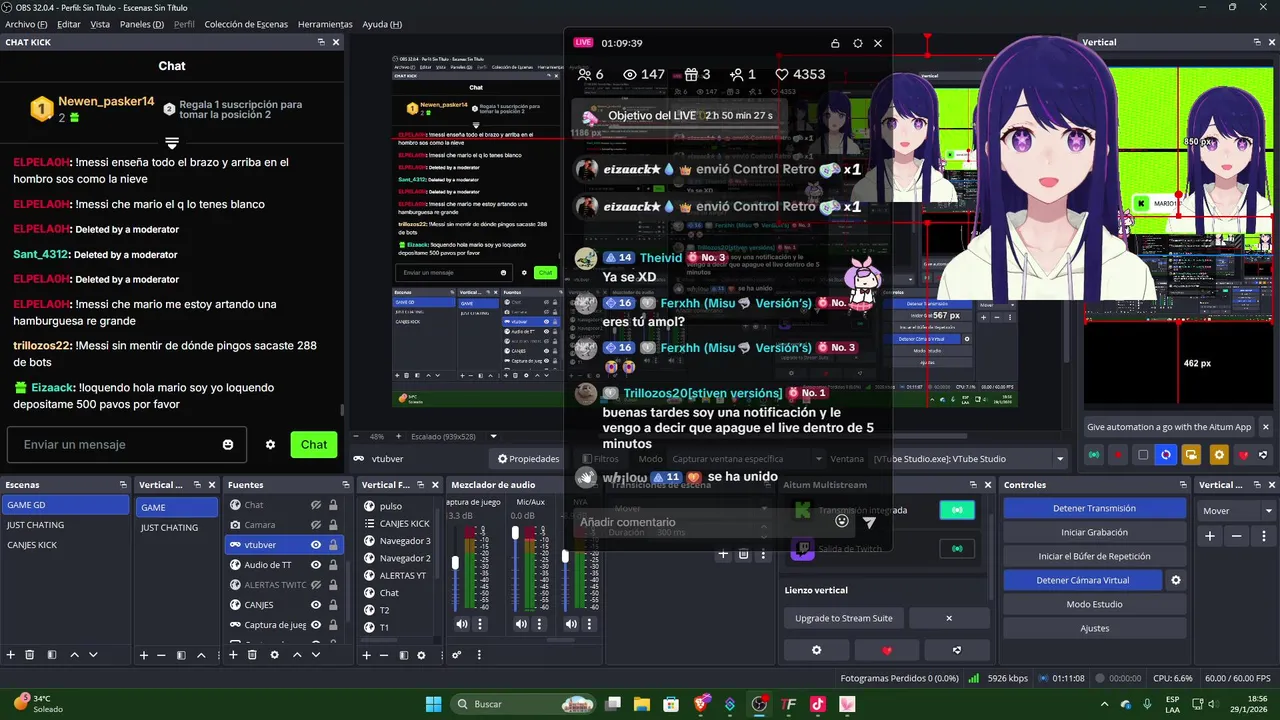Click the red record icon in Vertical toolbar
Screen dimensions: 1280x720
1119,455
